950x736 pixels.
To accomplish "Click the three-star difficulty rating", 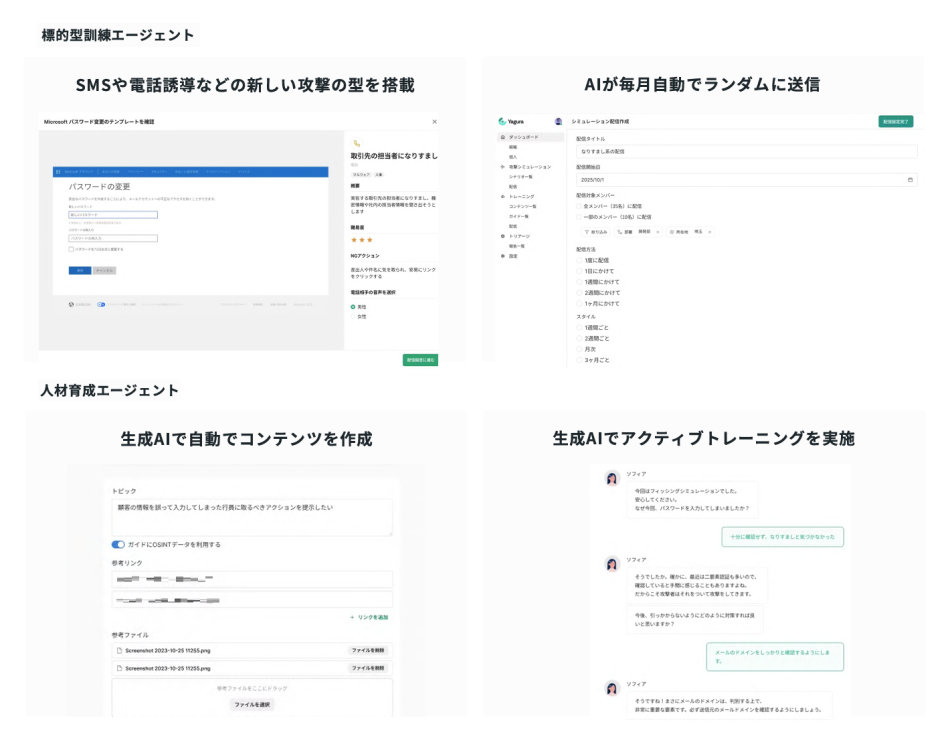I will (x=361, y=240).
